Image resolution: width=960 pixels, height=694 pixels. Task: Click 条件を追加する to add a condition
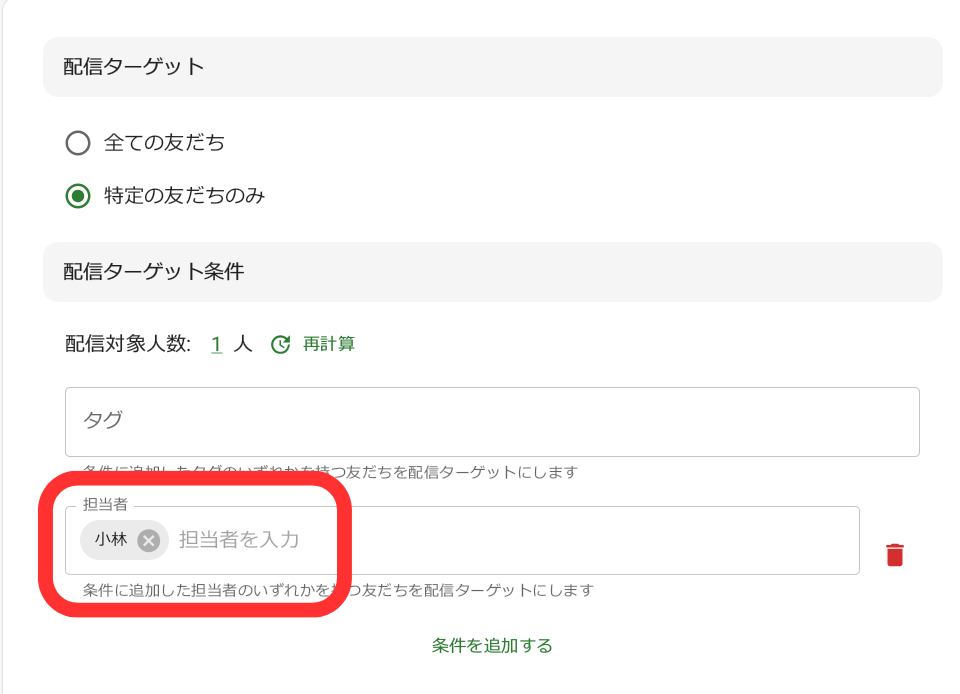[492, 646]
